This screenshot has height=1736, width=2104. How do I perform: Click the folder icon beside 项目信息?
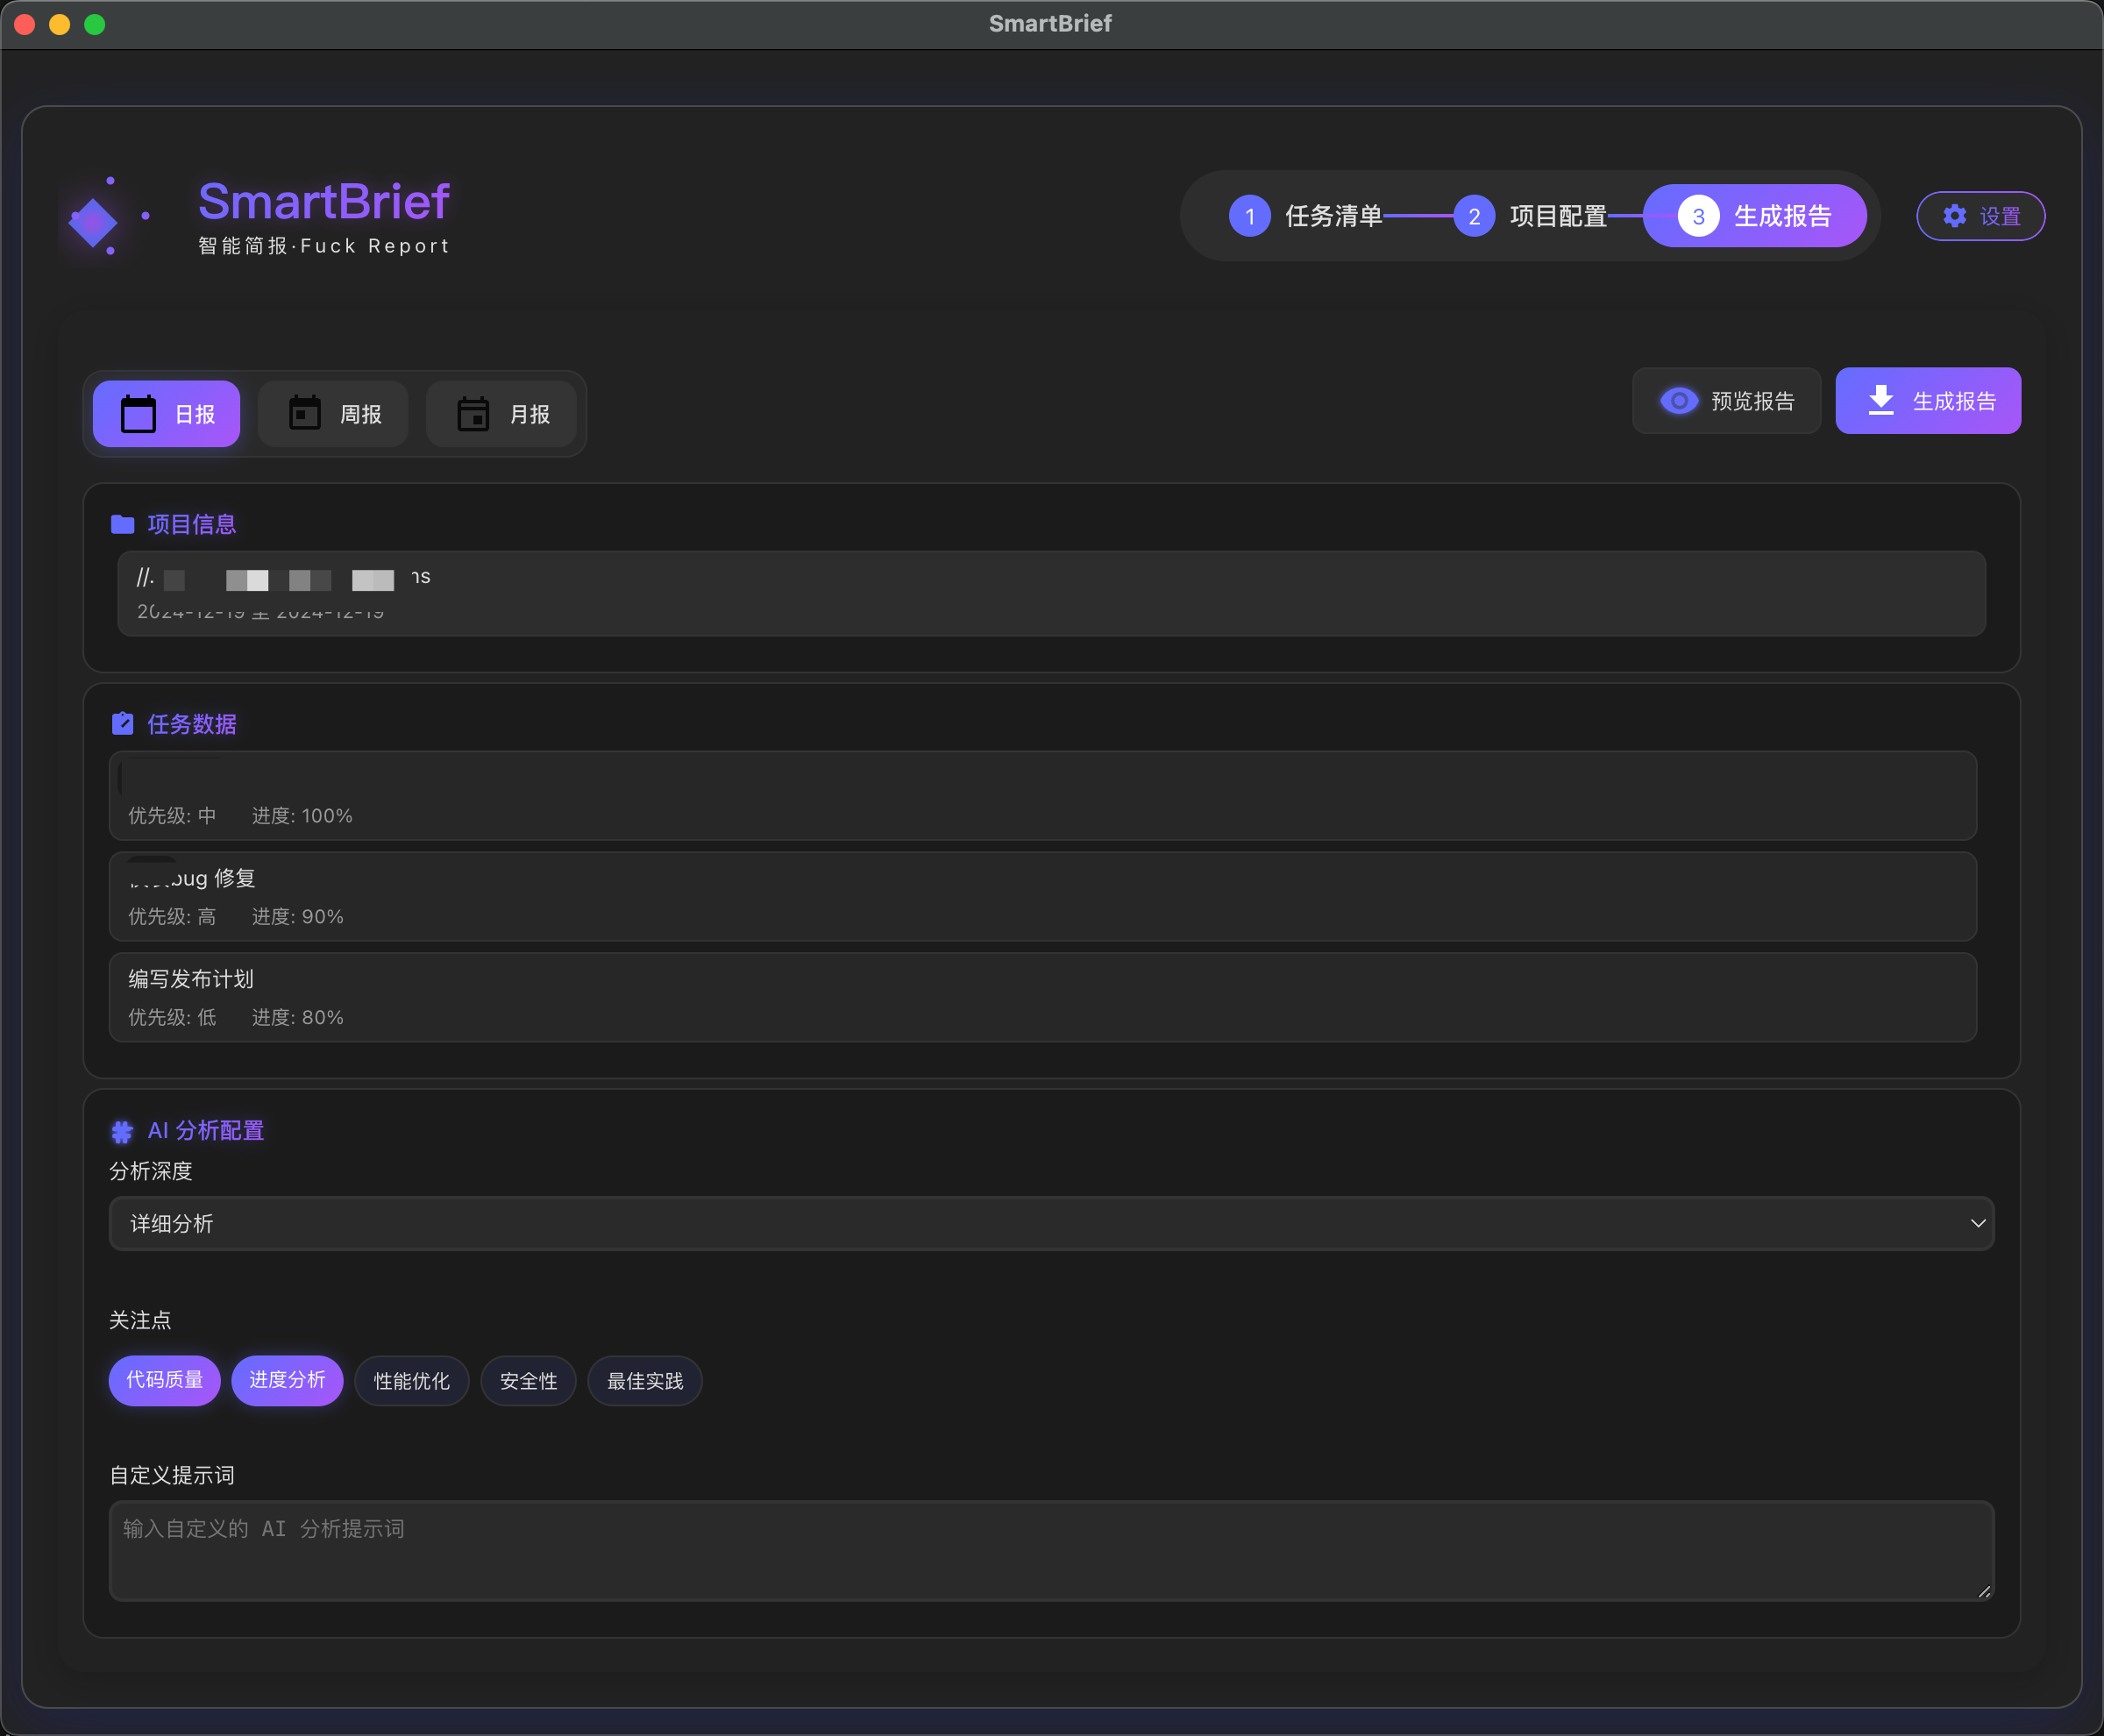pyautogui.click(x=122, y=524)
